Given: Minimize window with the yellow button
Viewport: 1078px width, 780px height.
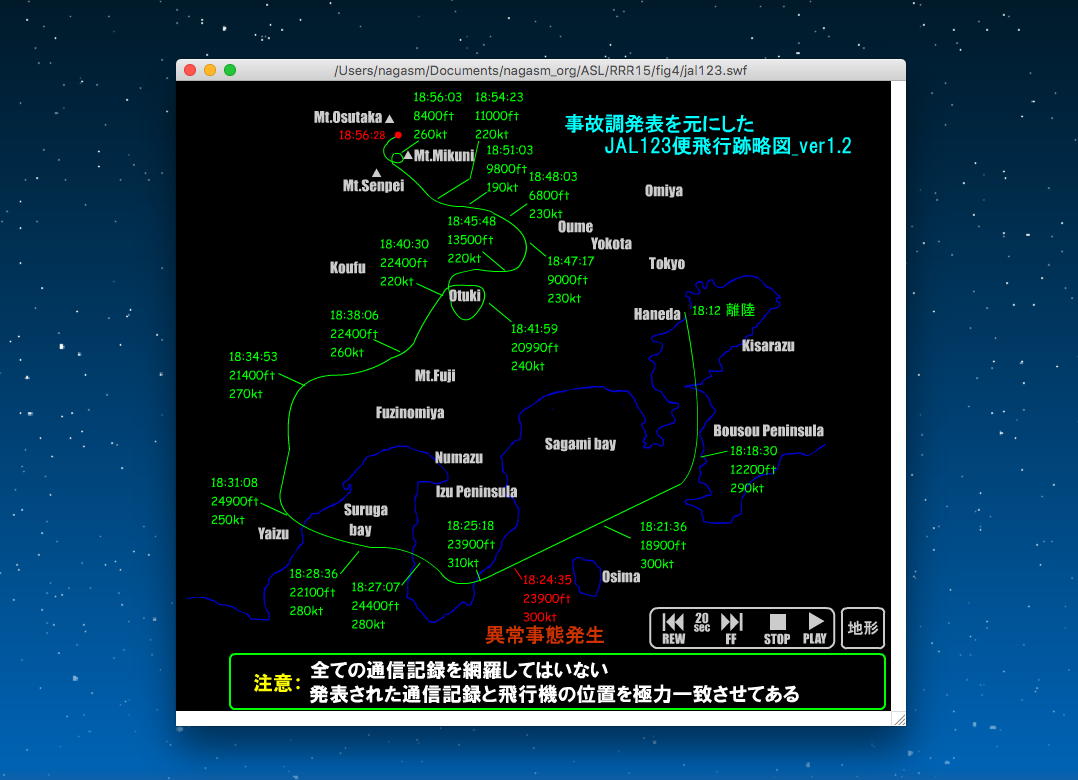Looking at the screenshot, I should [210, 70].
